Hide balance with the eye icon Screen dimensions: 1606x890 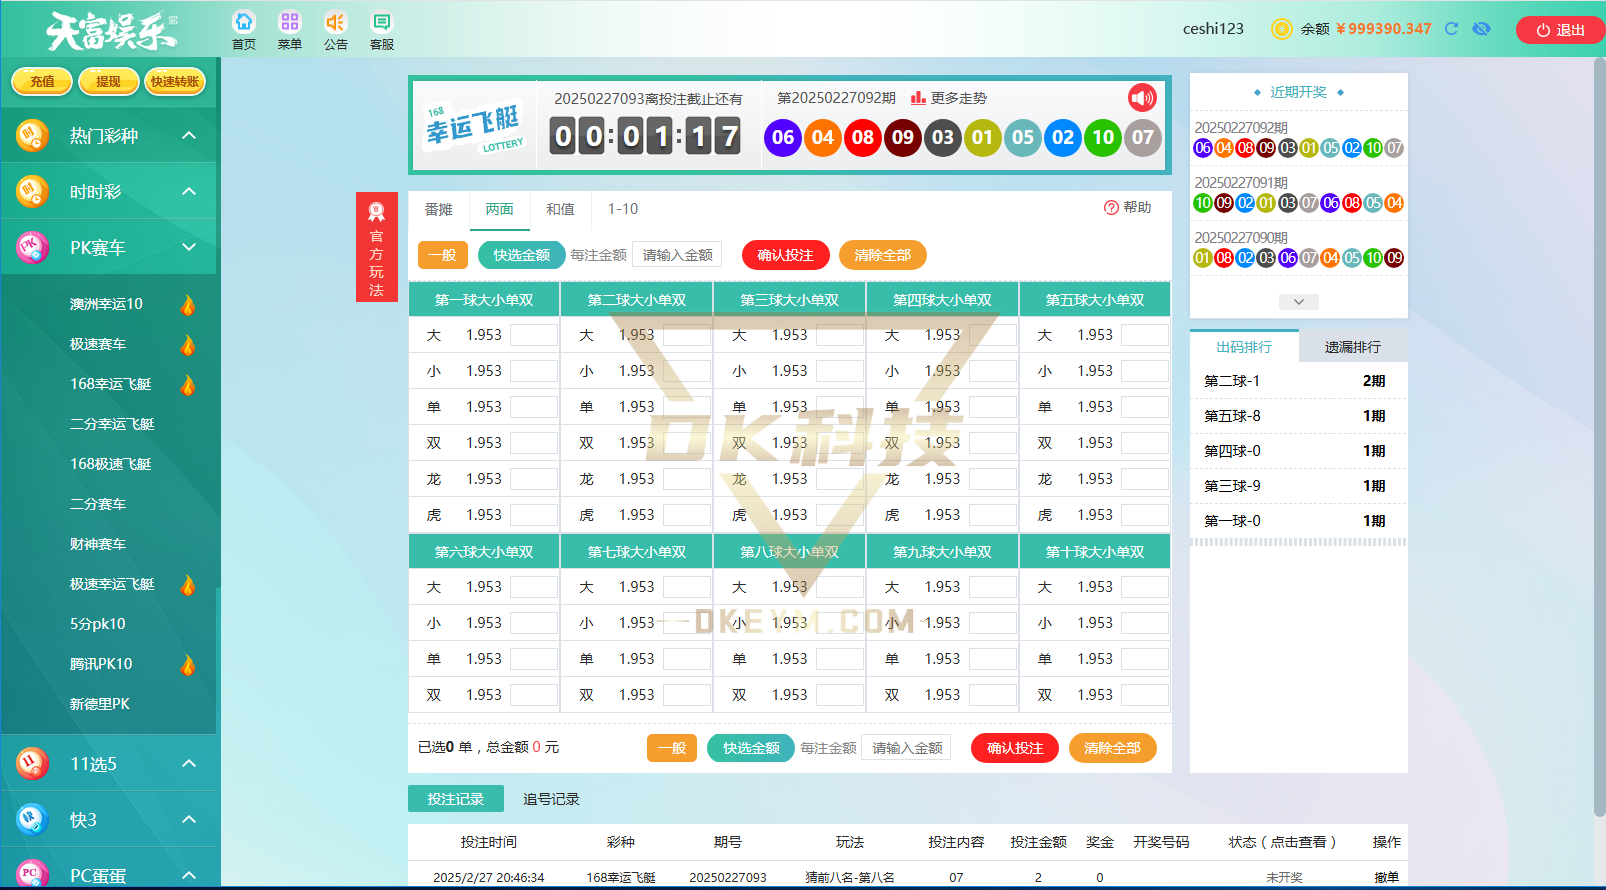[x=1482, y=29]
